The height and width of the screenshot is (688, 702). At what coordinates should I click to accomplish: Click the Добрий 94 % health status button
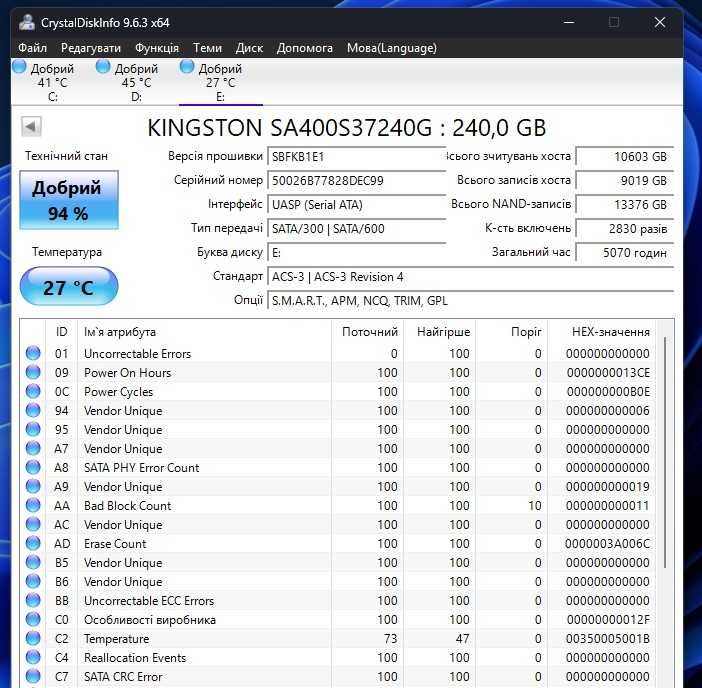pos(68,200)
